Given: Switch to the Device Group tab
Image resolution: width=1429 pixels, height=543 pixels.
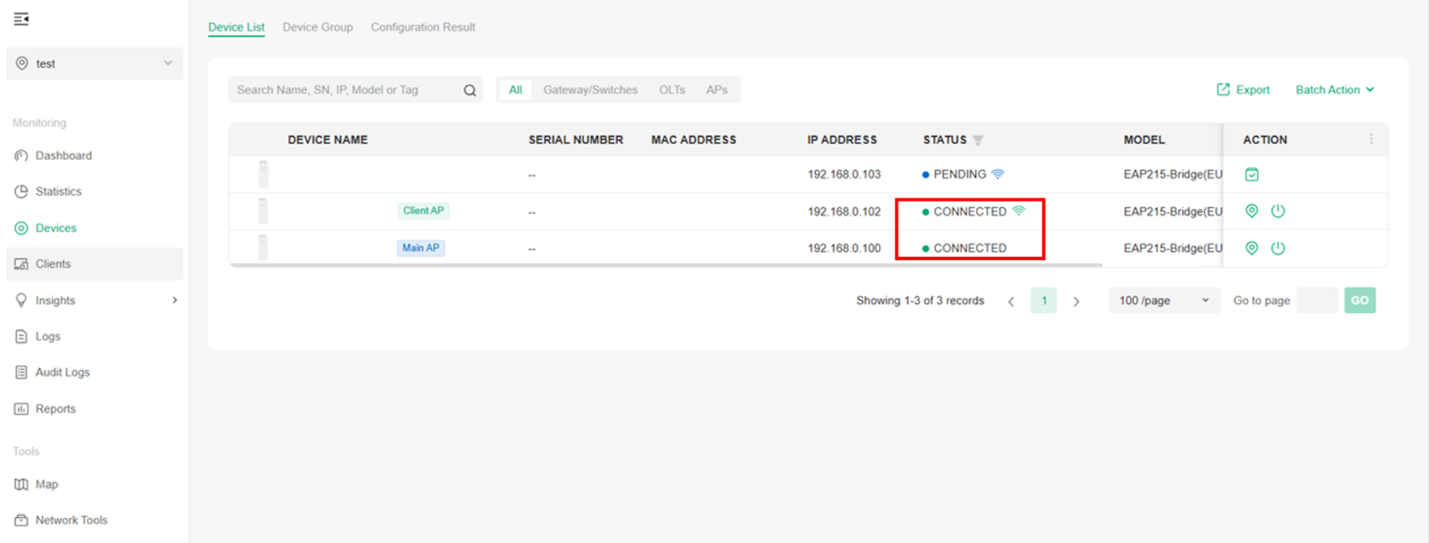Looking at the screenshot, I should coord(317,27).
